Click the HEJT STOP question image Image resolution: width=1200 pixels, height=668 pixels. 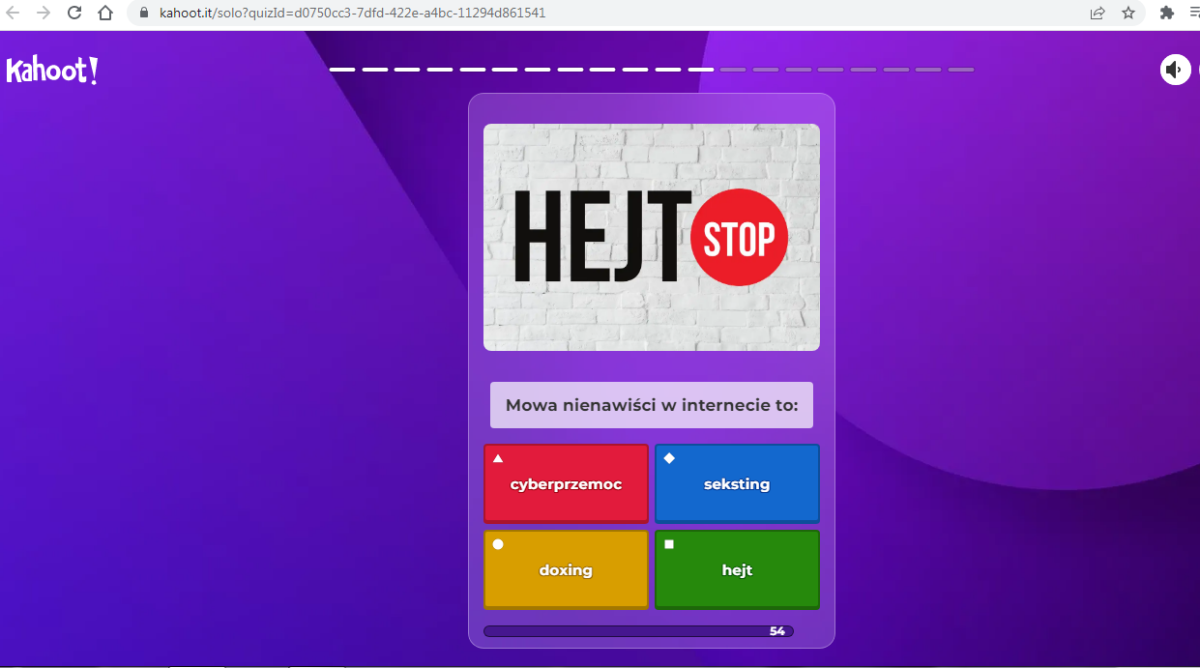(x=651, y=237)
